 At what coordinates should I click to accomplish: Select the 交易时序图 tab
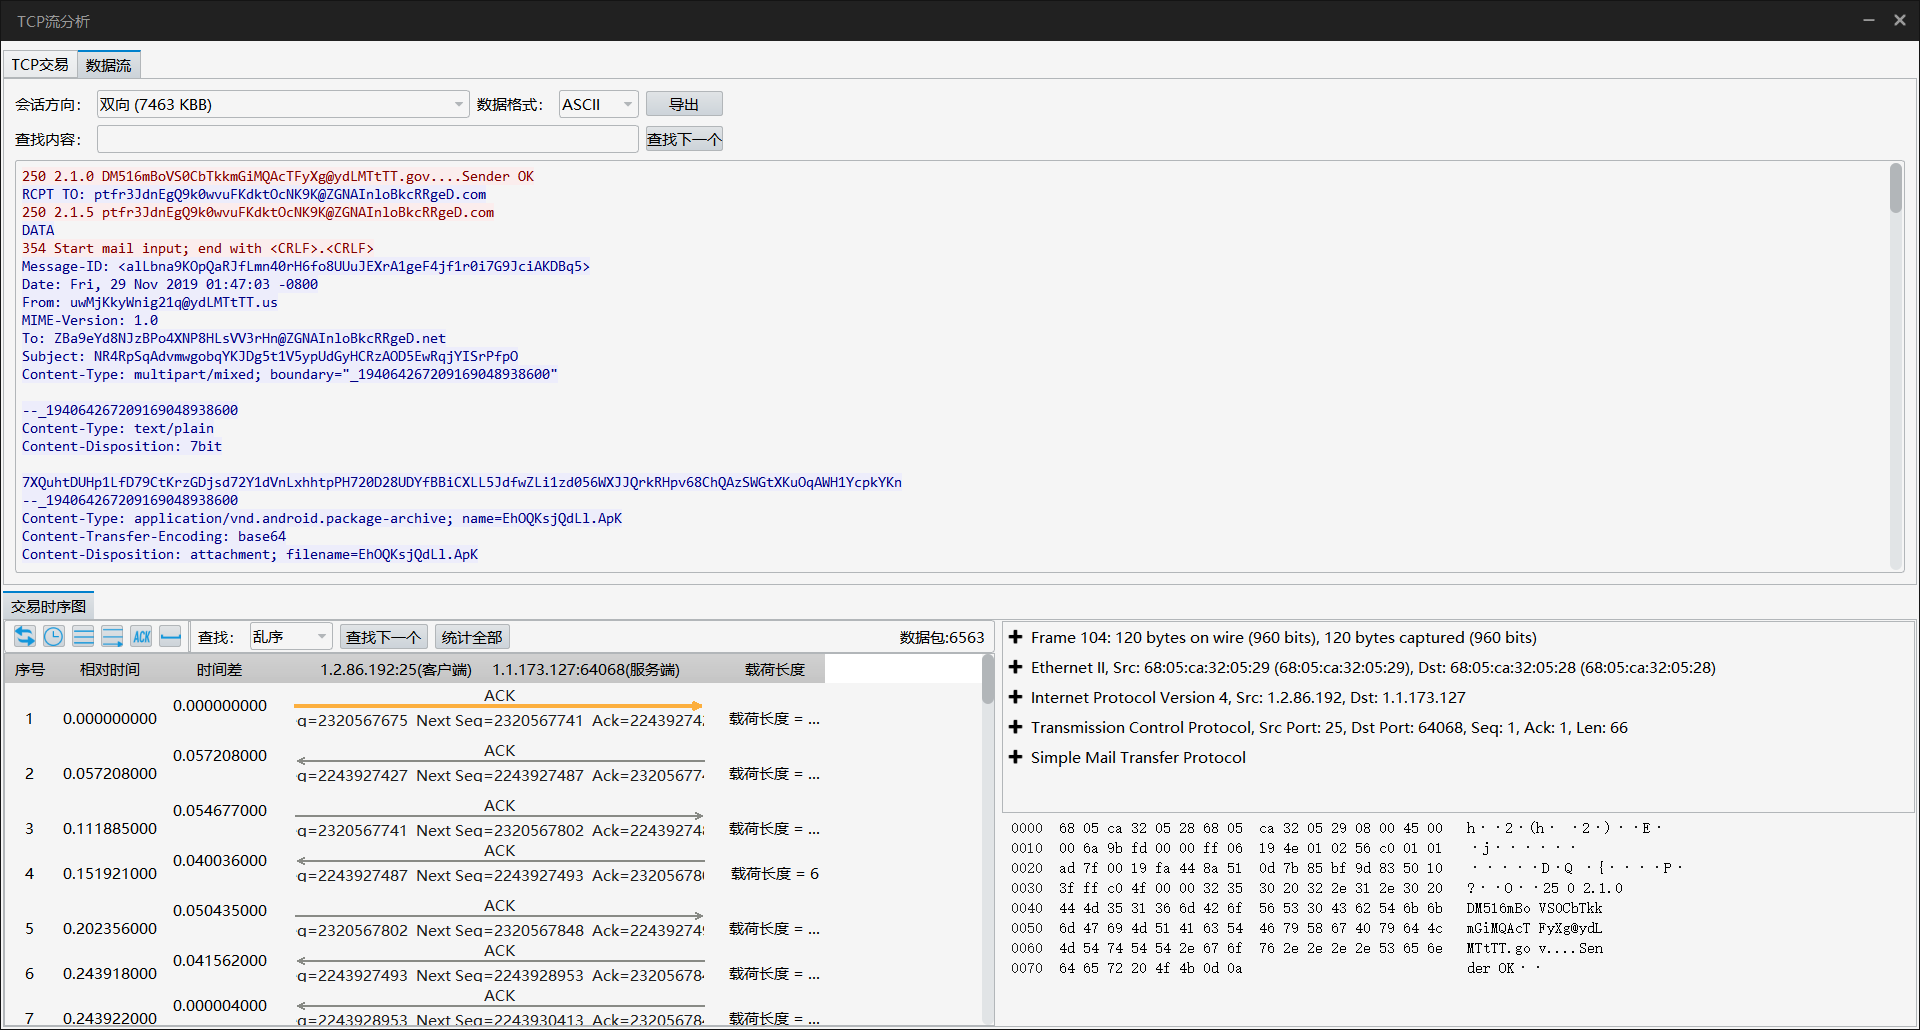click(49, 606)
